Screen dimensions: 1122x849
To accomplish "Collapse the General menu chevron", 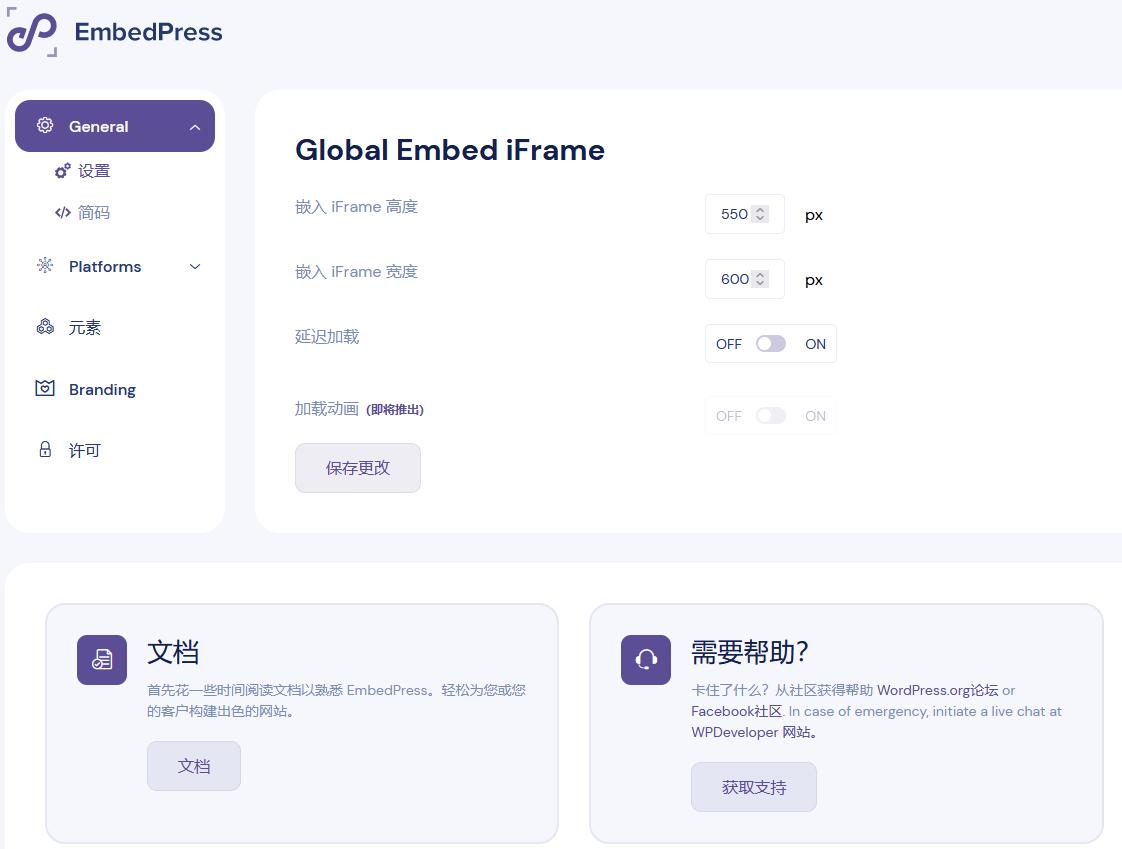I will tap(195, 127).
